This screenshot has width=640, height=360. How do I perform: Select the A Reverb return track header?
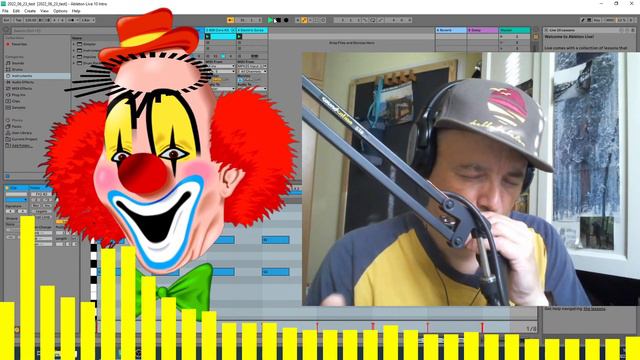451,30
